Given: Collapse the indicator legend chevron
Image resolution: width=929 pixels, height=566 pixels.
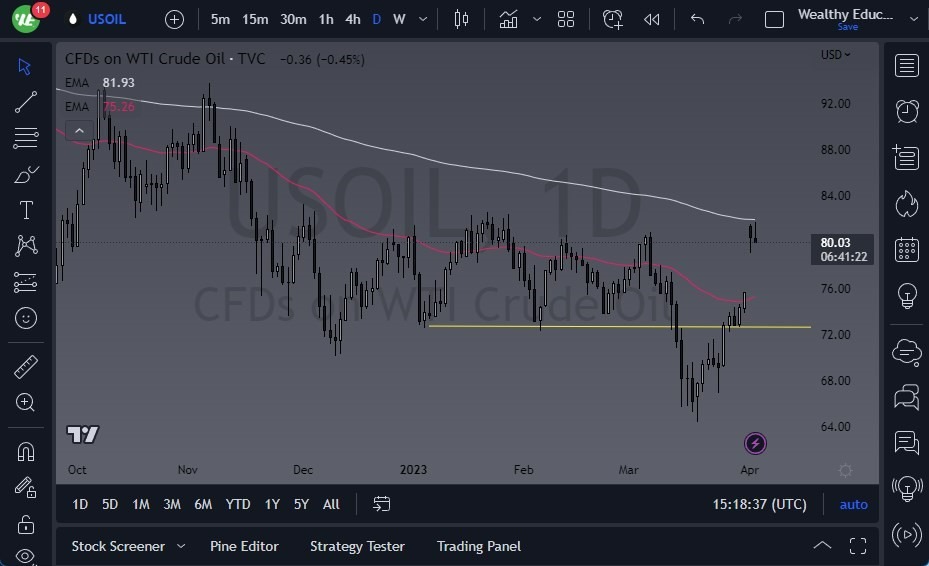Looking at the screenshot, I should (x=79, y=130).
